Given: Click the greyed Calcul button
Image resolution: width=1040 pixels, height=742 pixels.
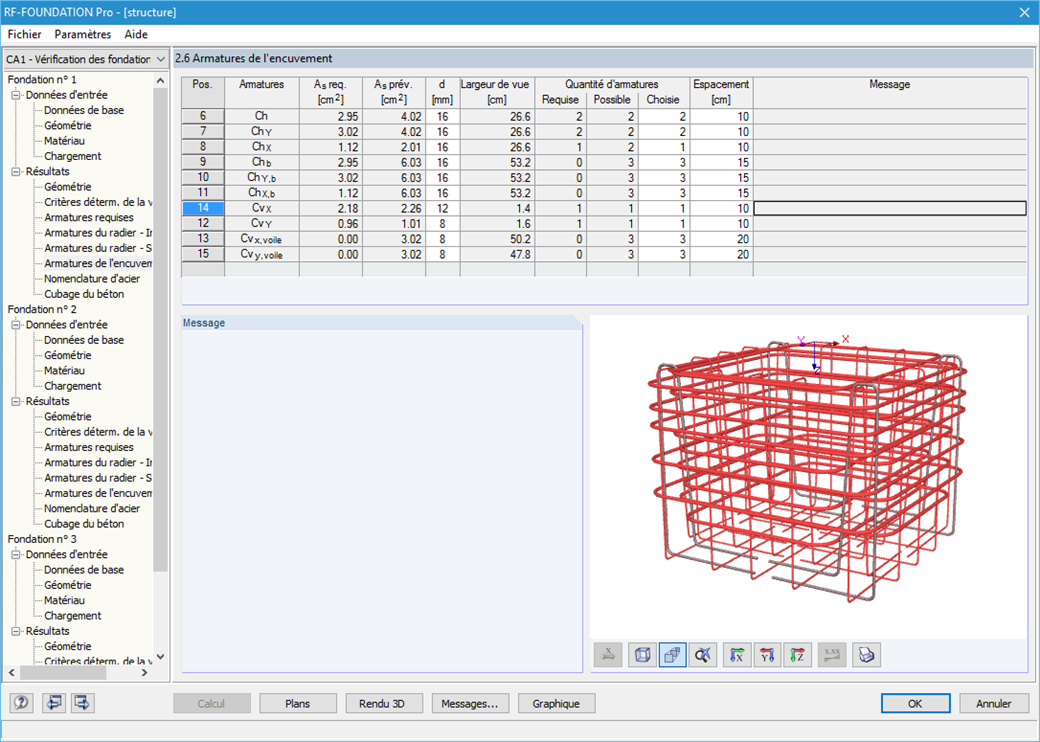Looking at the screenshot, I should click(212, 704).
